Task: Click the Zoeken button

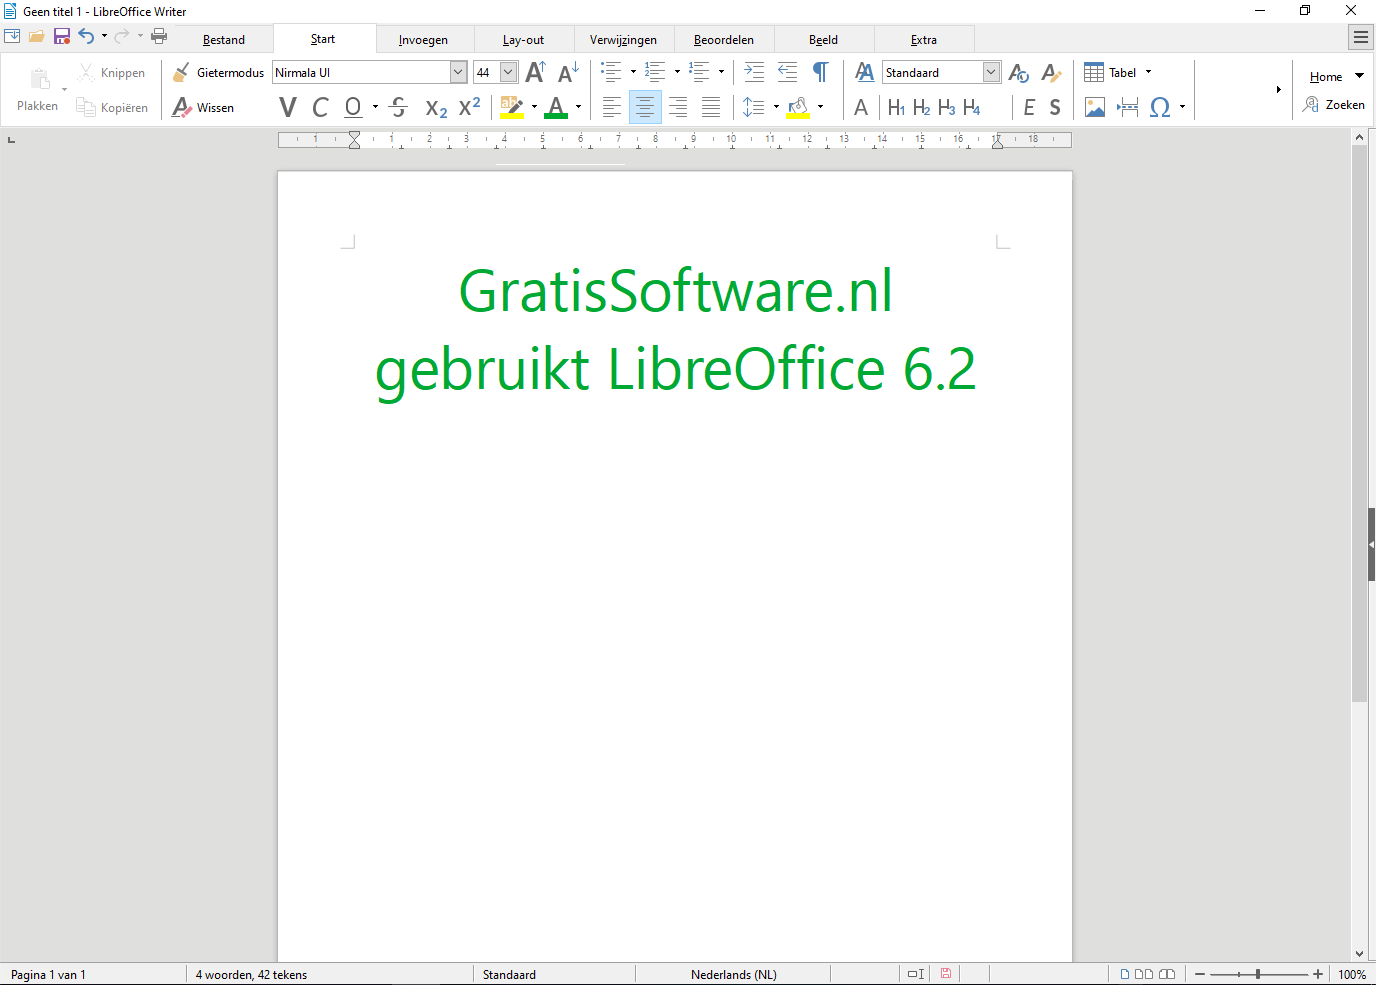Action: point(1334,104)
